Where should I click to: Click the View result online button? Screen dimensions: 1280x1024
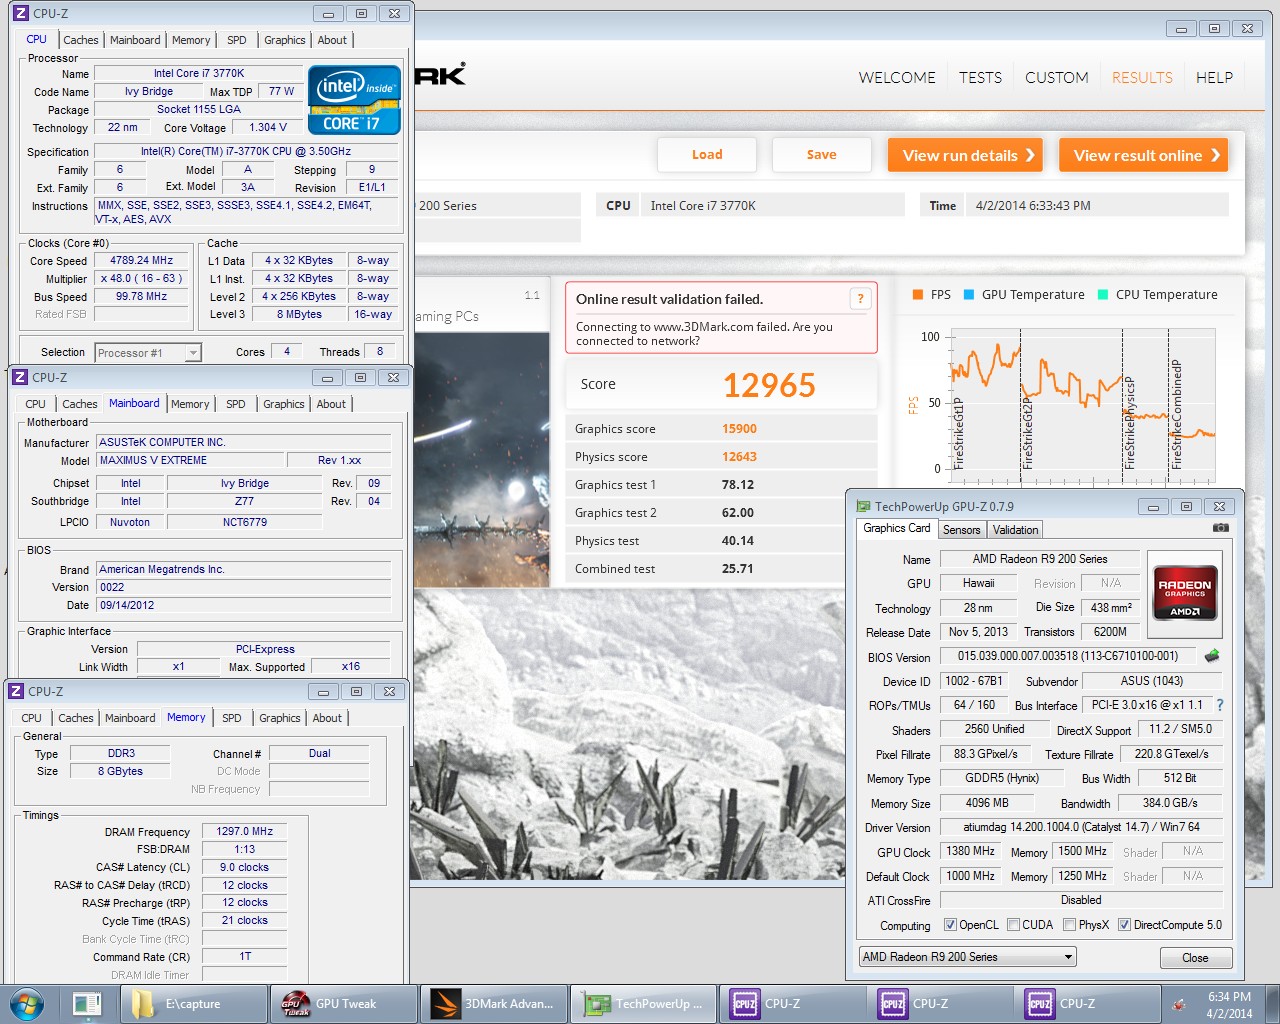click(1144, 155)
